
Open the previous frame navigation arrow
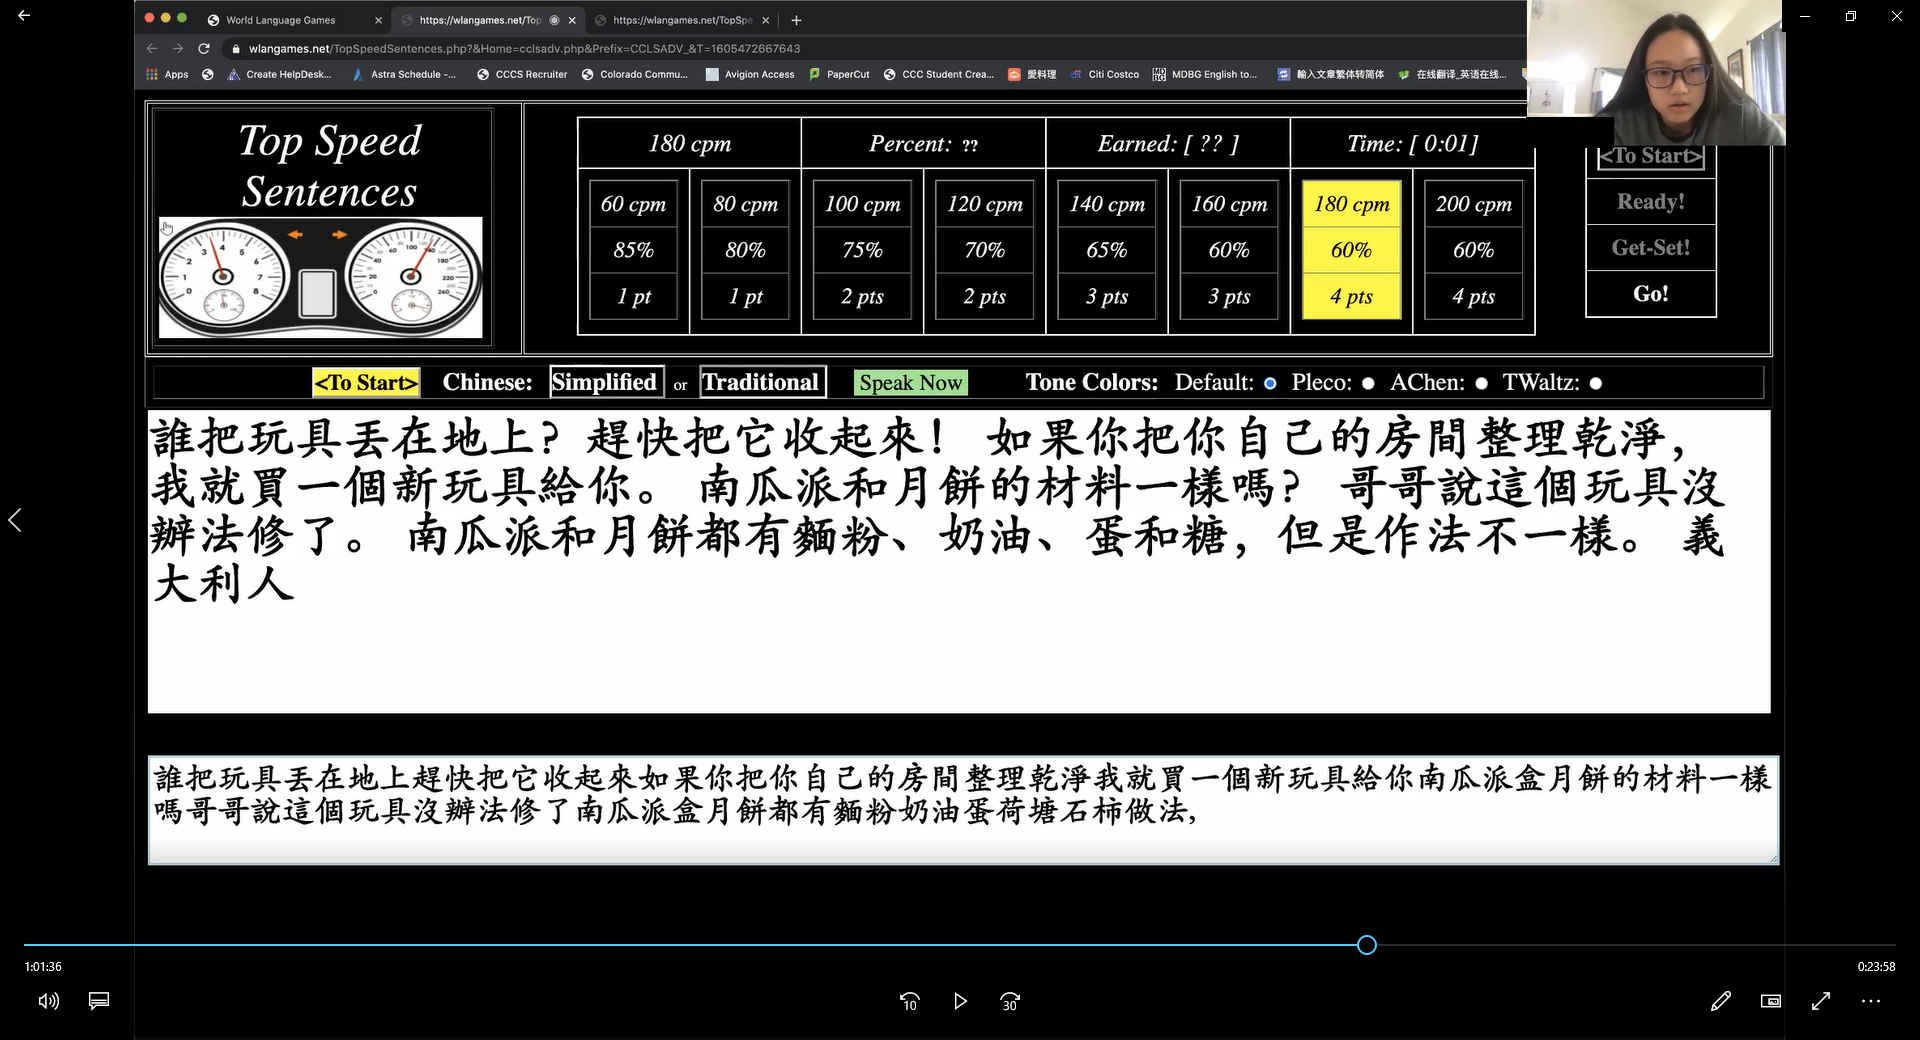click(15, 520)
